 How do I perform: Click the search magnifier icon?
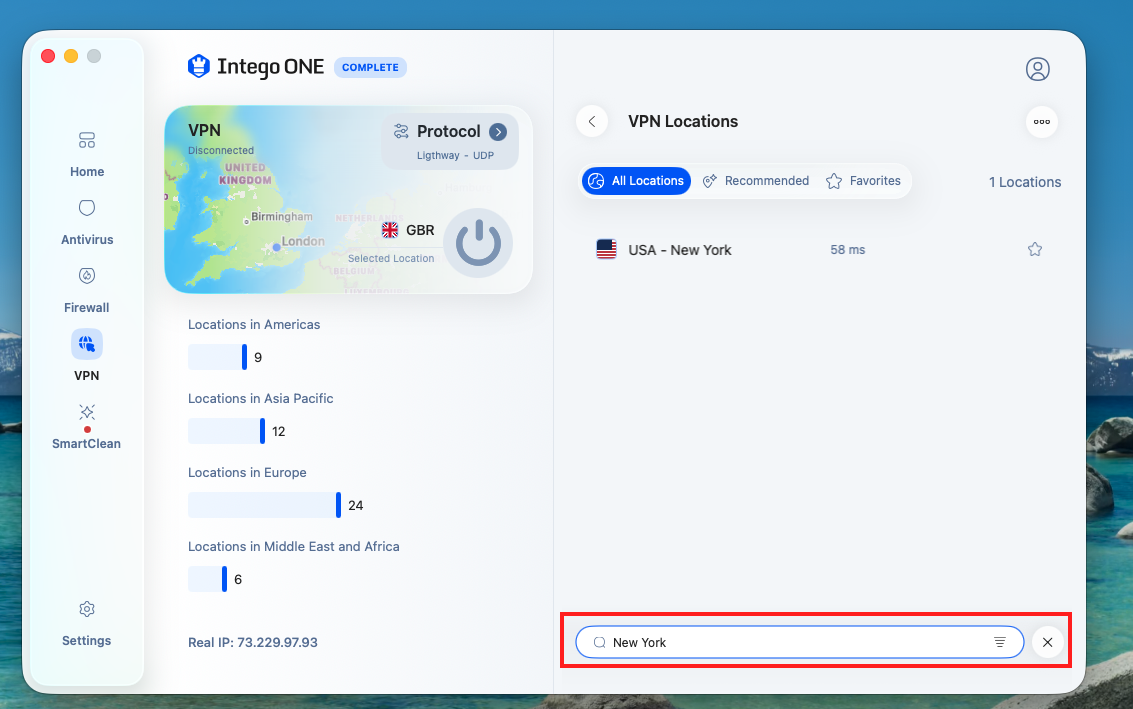tap(599, 643)
